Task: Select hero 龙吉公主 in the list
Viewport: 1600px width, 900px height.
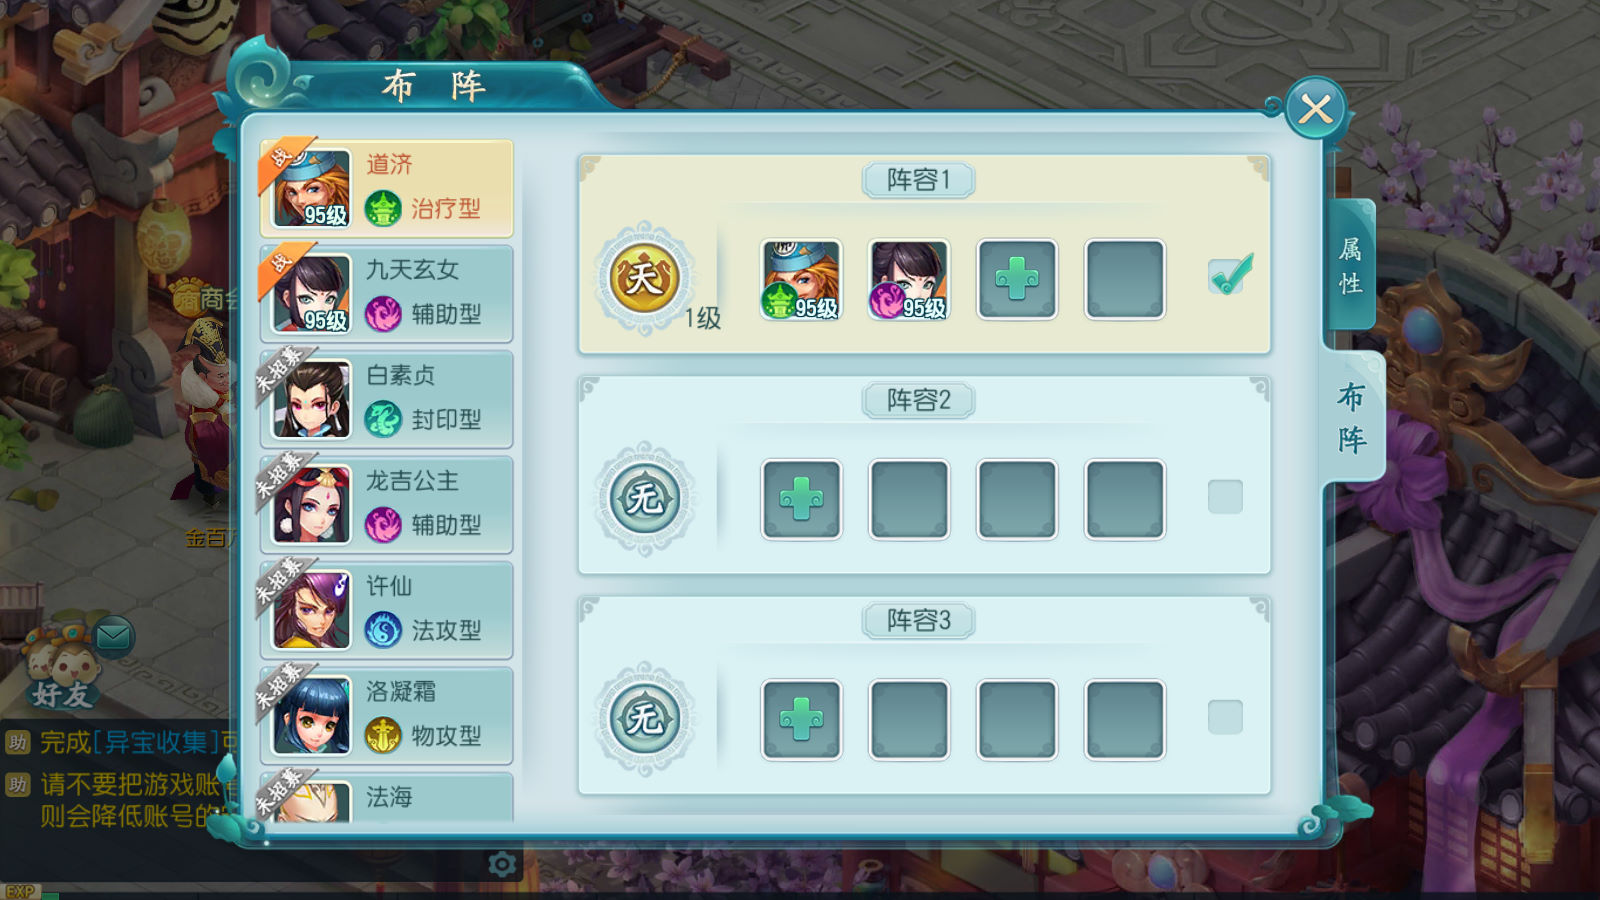Action: (386, 504)
